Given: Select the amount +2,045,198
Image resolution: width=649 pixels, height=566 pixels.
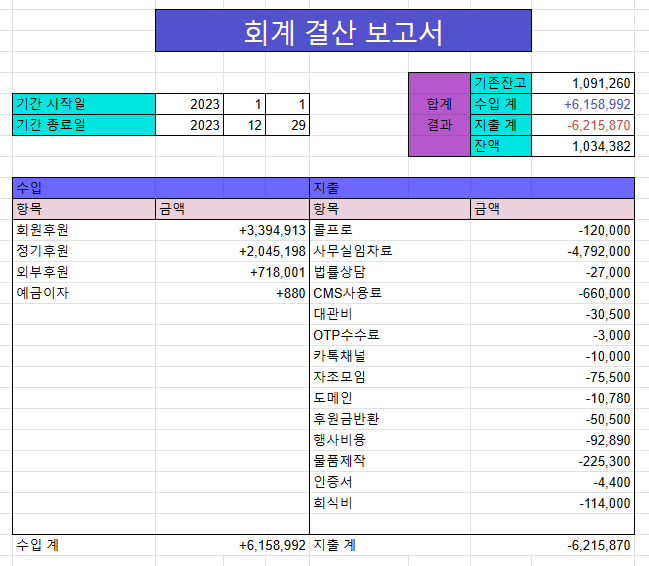Looking at the screenshot, I should pyautogui.click(x=233, y=251).
